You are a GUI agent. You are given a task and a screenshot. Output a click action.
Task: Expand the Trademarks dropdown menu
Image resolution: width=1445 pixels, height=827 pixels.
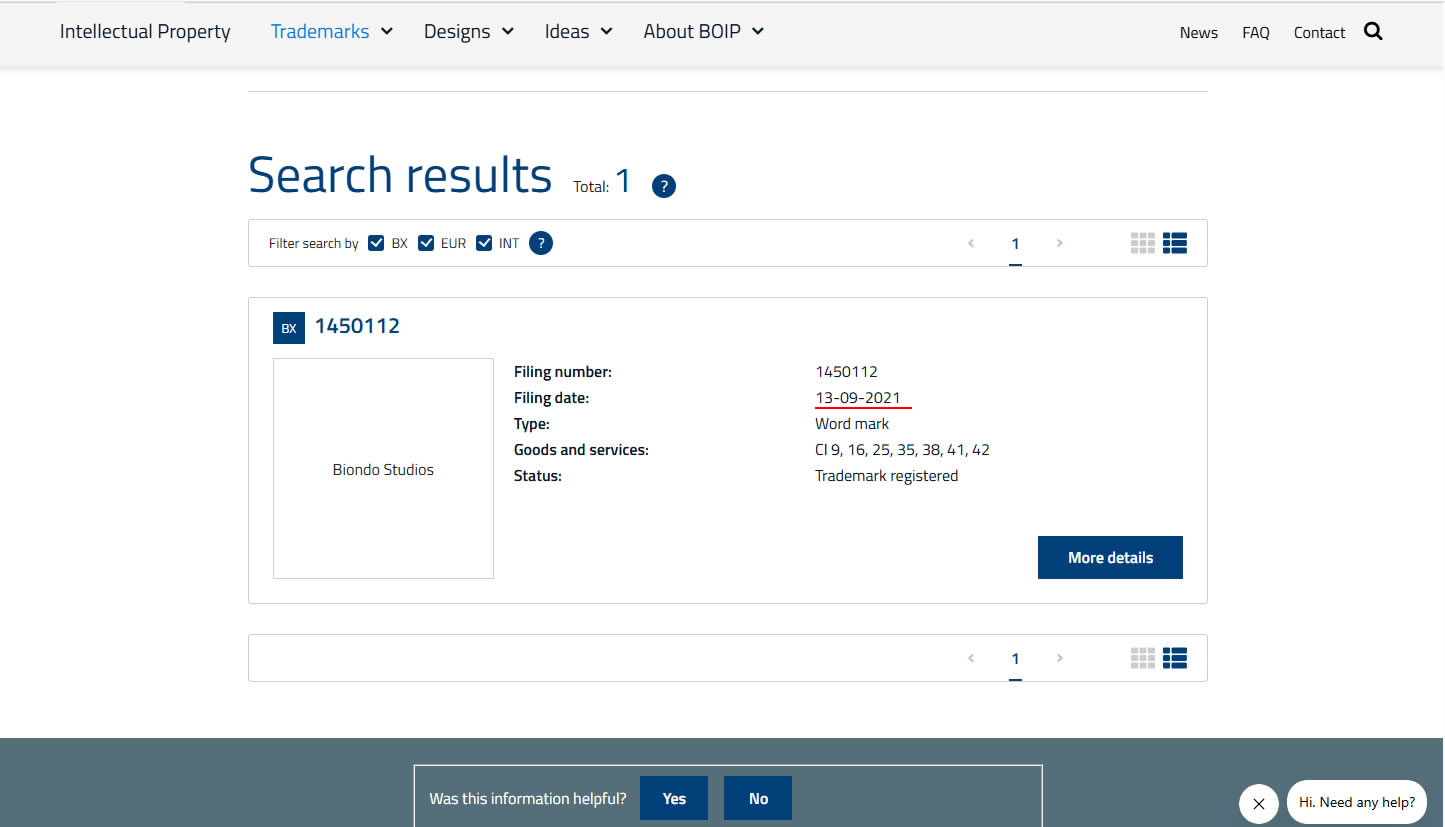click(x=331, y=32)
